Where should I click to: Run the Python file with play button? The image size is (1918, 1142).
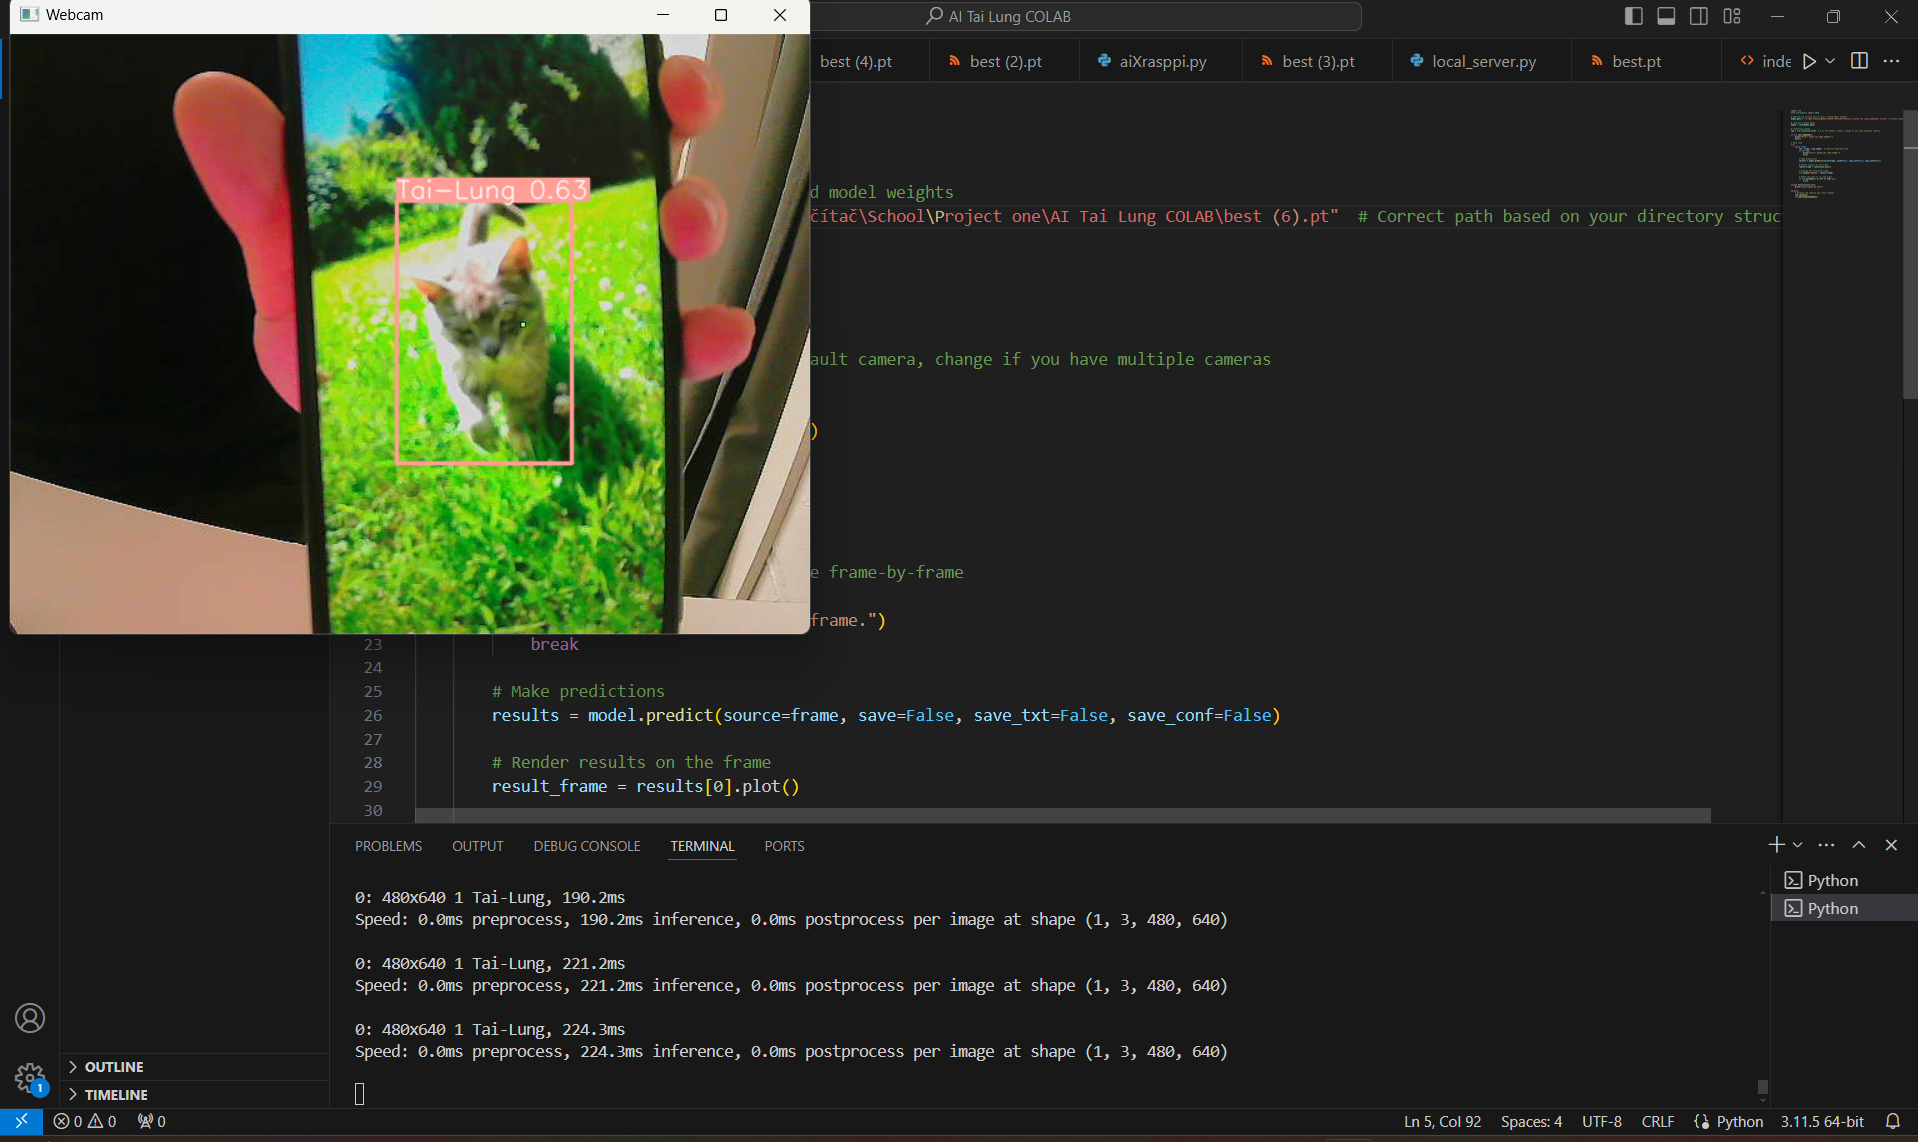(x=1809, y=61)
